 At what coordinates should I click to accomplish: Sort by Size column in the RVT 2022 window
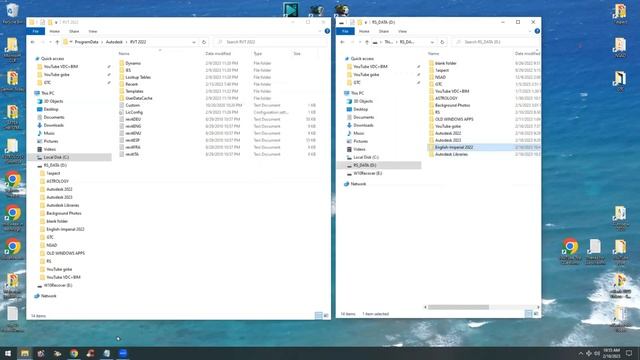(297, 54)
